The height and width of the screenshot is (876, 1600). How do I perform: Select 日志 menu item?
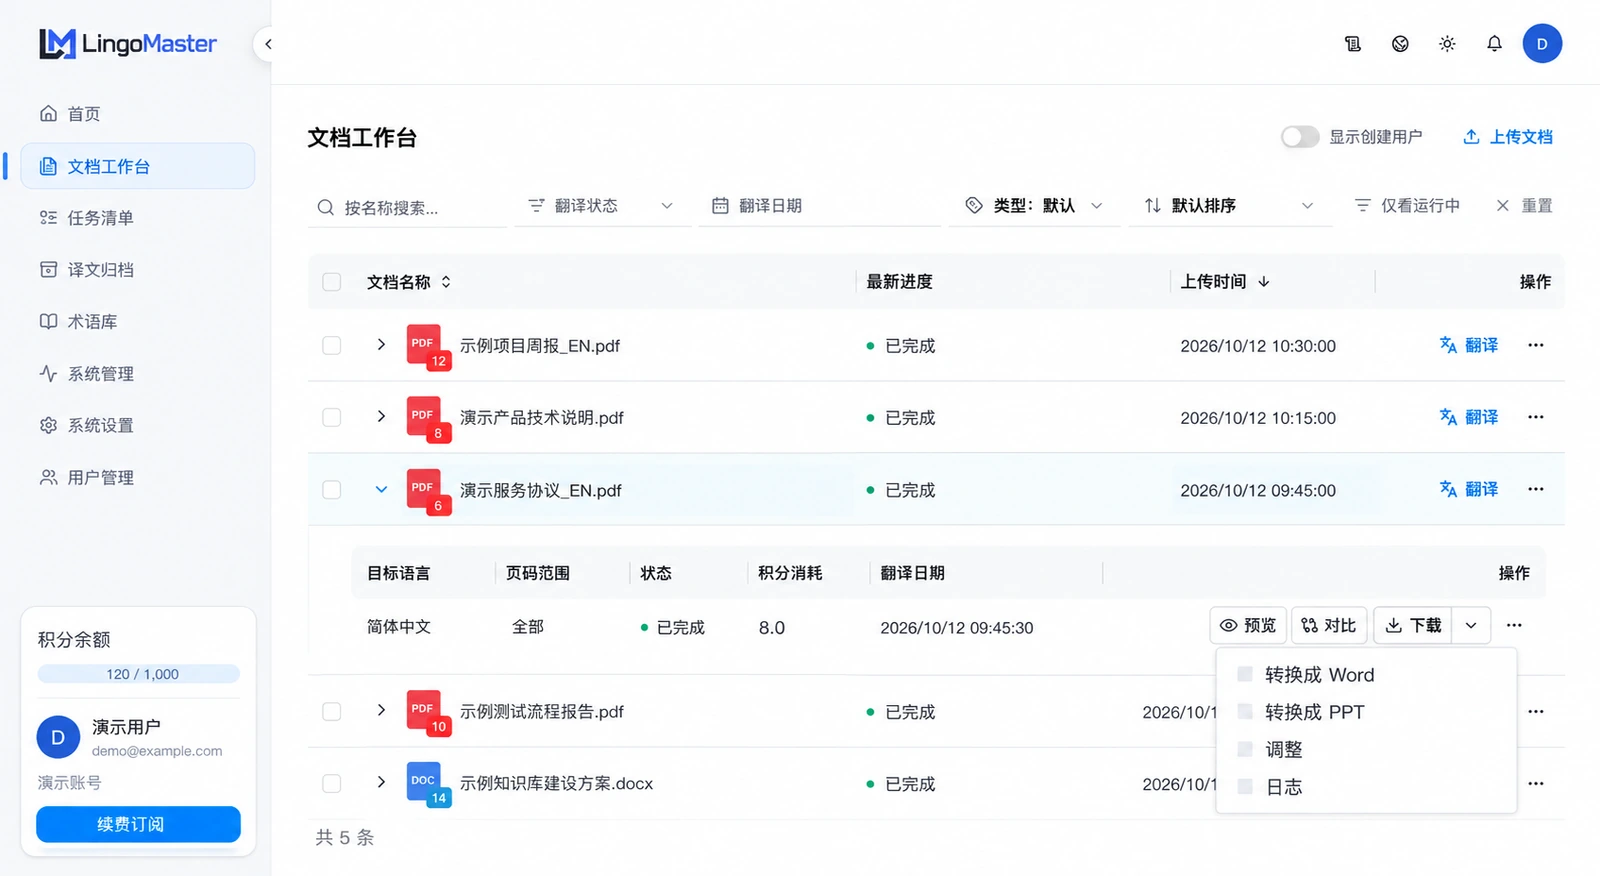point(1366,788)
